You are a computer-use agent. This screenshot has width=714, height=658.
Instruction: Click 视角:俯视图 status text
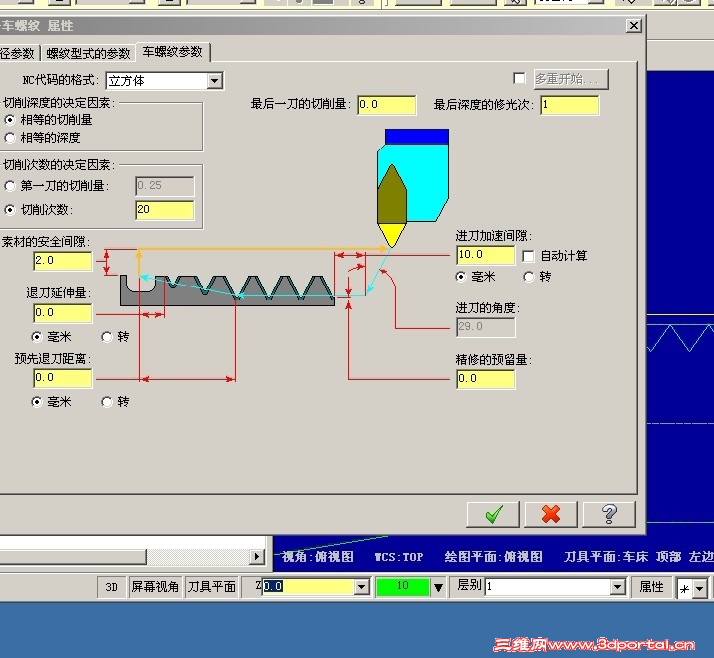point(317,556)
